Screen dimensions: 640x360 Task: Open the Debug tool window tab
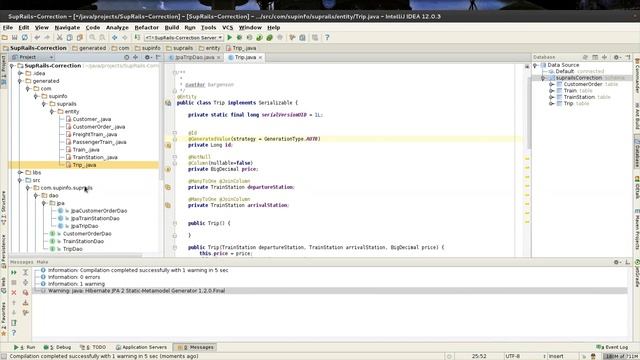click(x=58, y=347)
